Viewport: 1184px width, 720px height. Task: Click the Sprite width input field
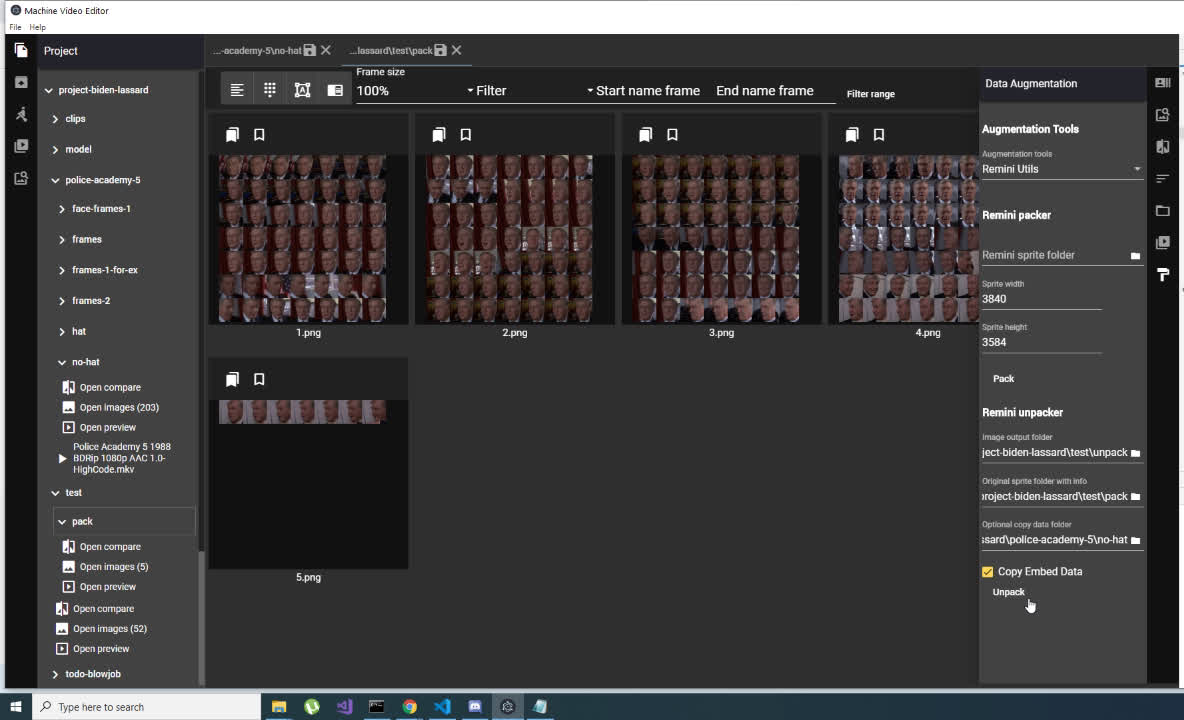coord(1040,299)
